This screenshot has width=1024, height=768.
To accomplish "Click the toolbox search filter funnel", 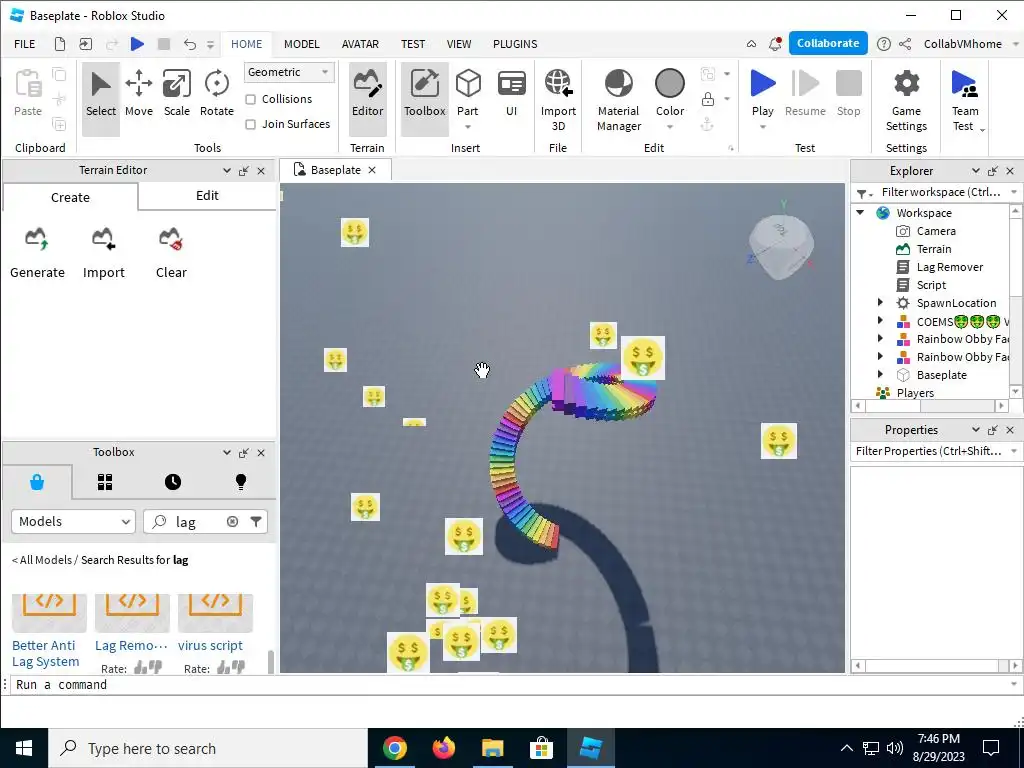I will (256, 521).
